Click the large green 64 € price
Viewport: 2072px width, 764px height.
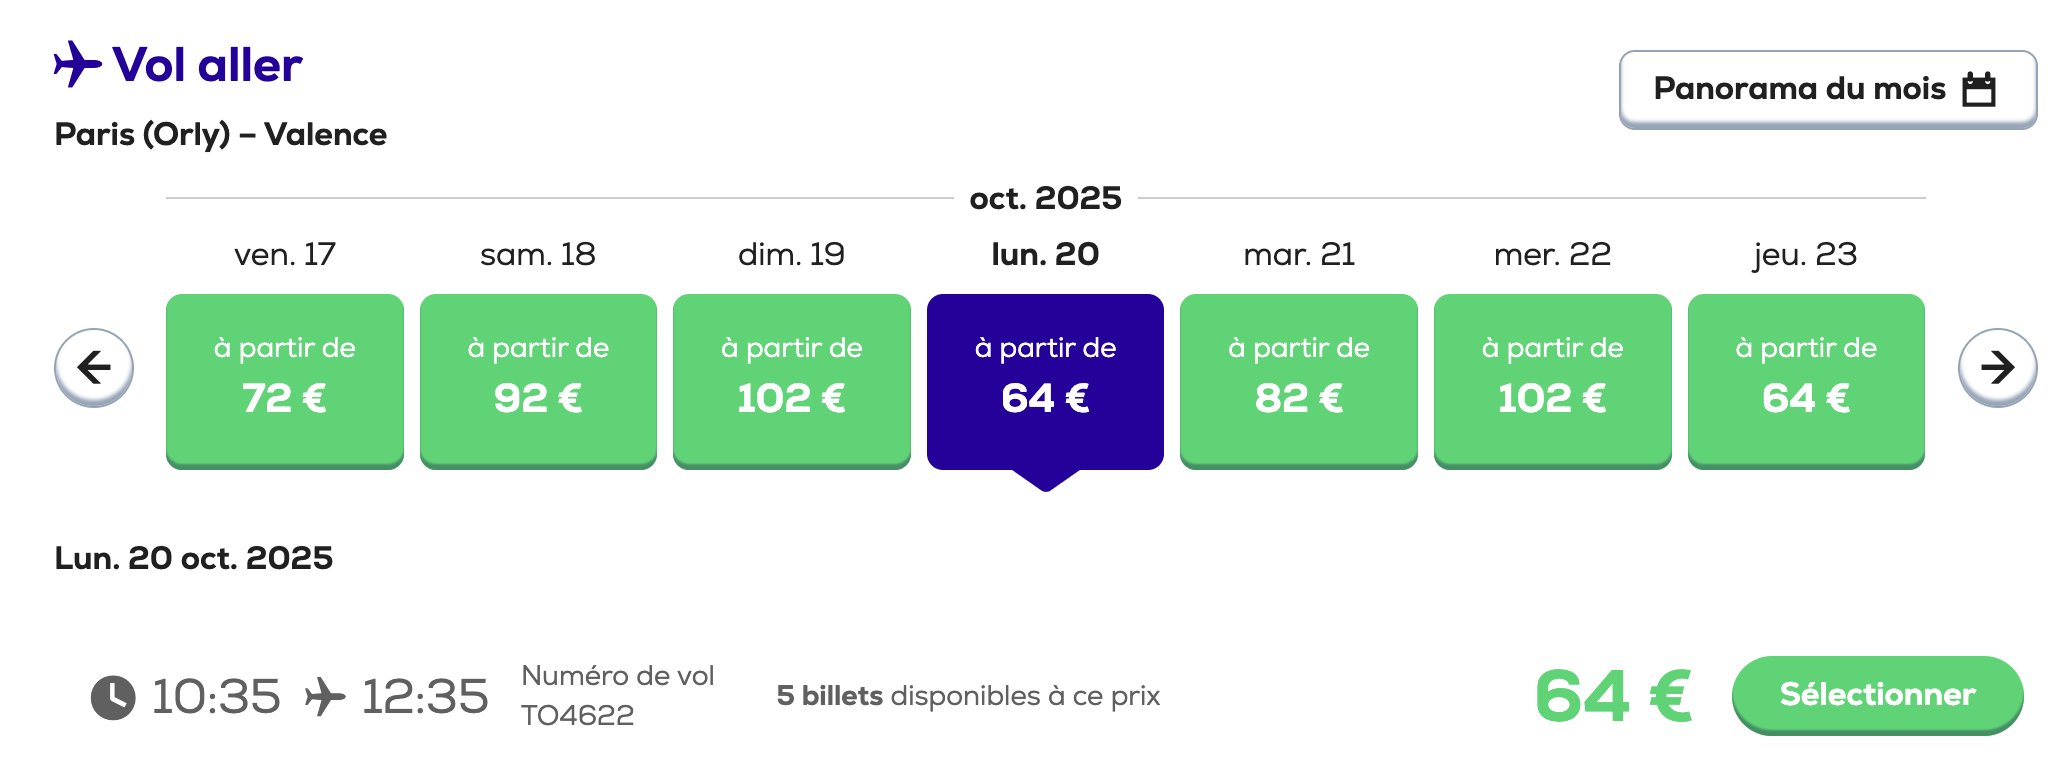(1613, 696)
